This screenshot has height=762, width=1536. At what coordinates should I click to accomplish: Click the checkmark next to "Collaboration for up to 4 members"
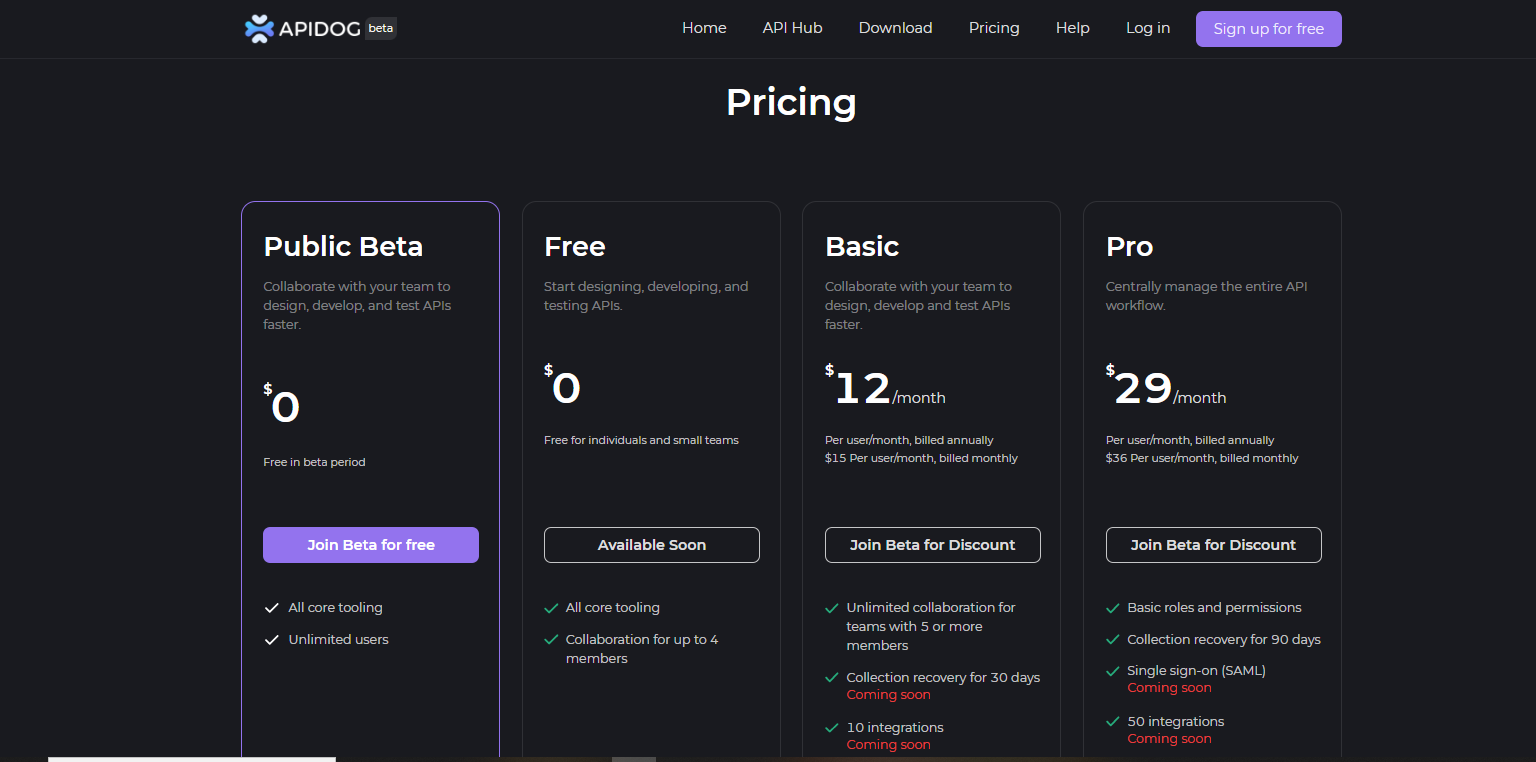point(551,640)
